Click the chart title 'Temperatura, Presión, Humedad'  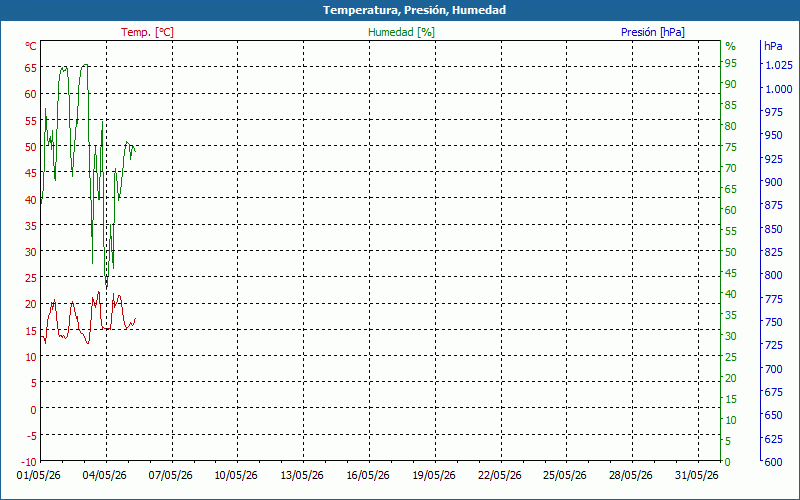[414, 10]
